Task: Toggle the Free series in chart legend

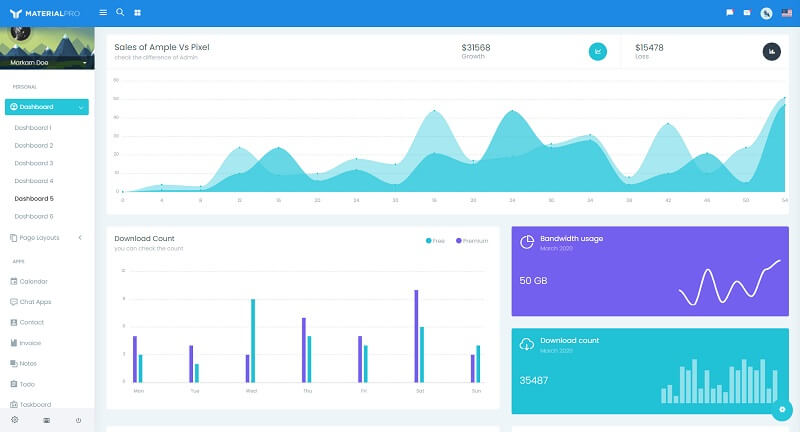Action: coord(435,241)
